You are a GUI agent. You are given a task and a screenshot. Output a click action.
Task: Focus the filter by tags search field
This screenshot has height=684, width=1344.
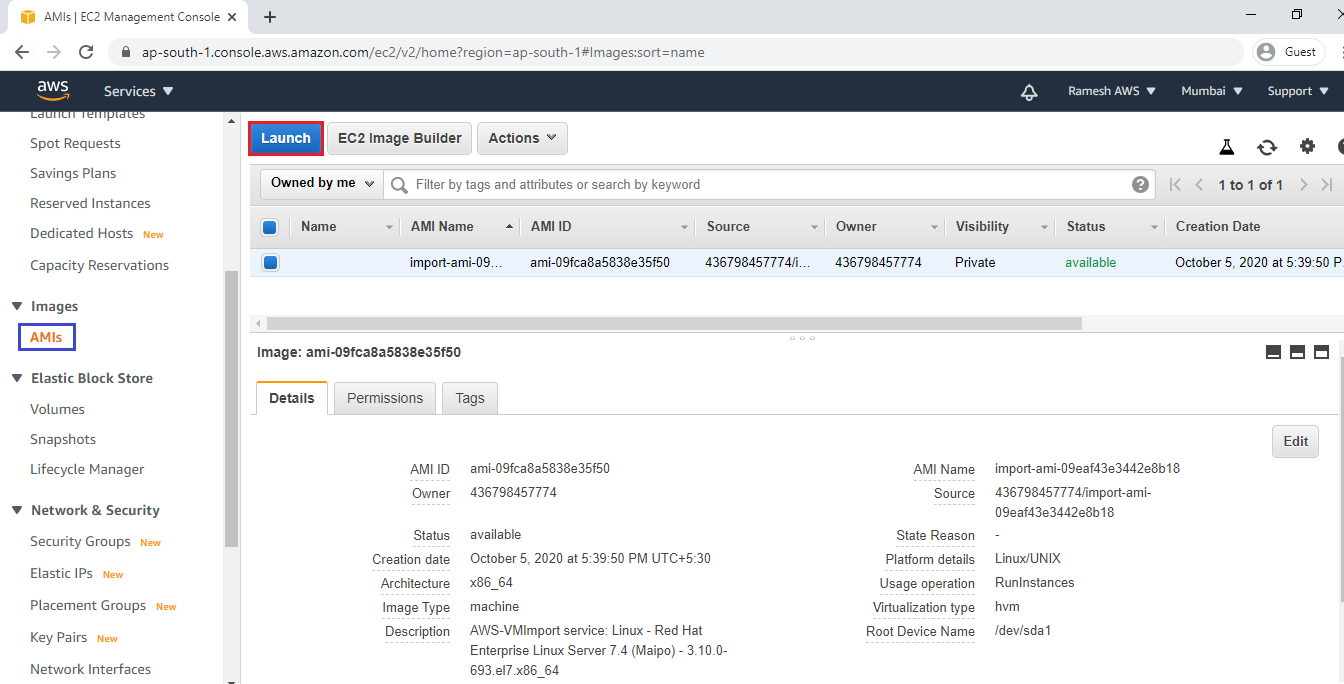click(x=770, y=184)
